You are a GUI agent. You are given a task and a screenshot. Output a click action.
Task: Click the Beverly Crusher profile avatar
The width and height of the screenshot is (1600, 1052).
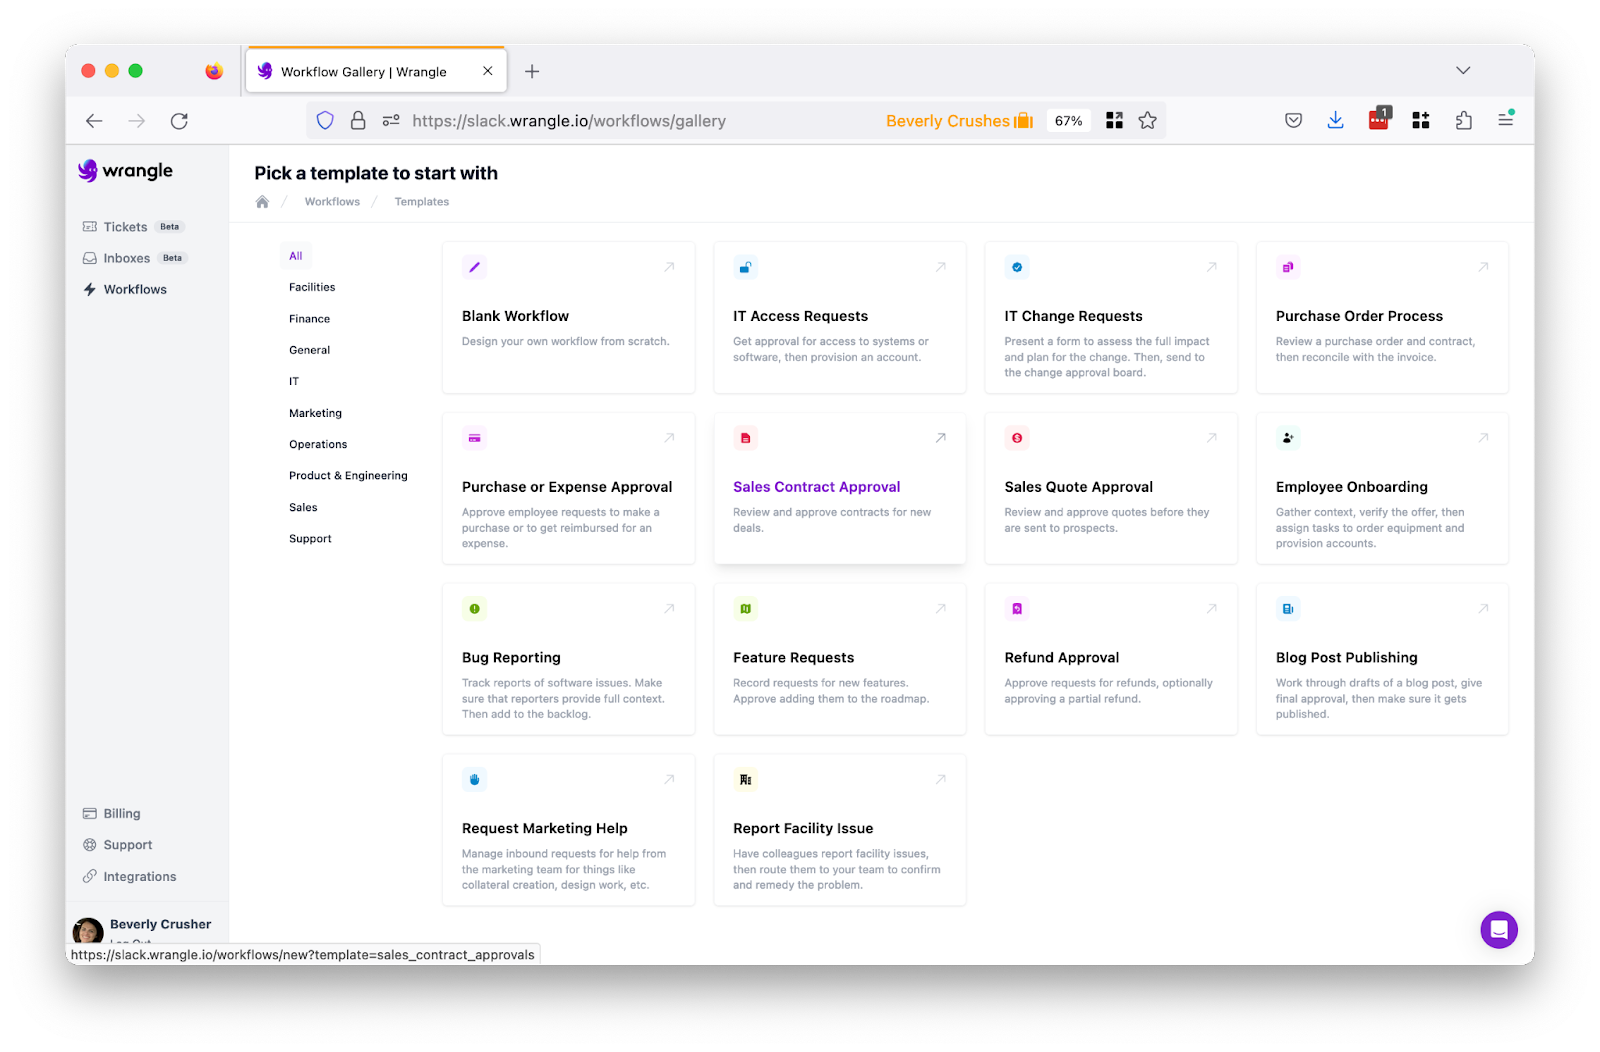pyautogui.click(x=89, y=931)
